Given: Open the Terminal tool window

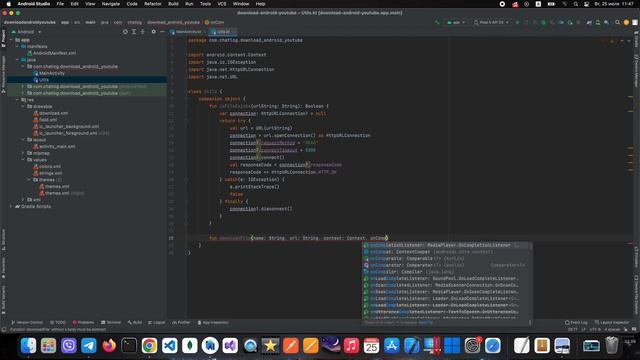Looking at the screenshot, I should point(111,322).
